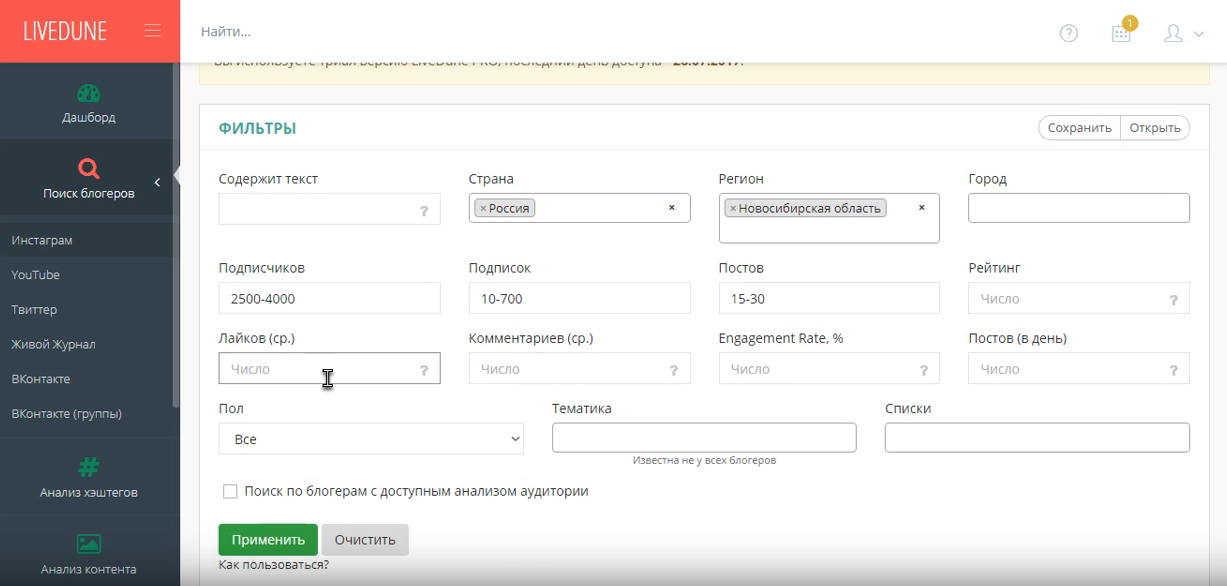Click the hint icon in Рейтинг field

(1173, 300)
